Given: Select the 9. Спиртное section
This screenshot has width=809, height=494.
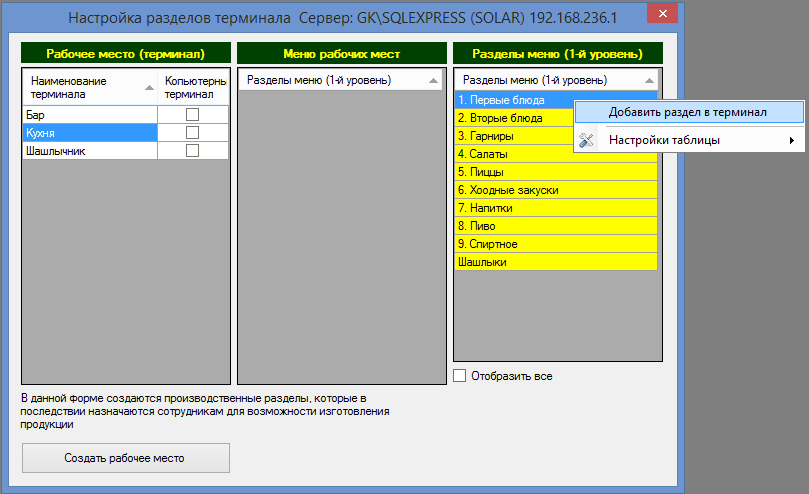Looking at the screenshot, I should pyautogui.click(x=556, y=244).
